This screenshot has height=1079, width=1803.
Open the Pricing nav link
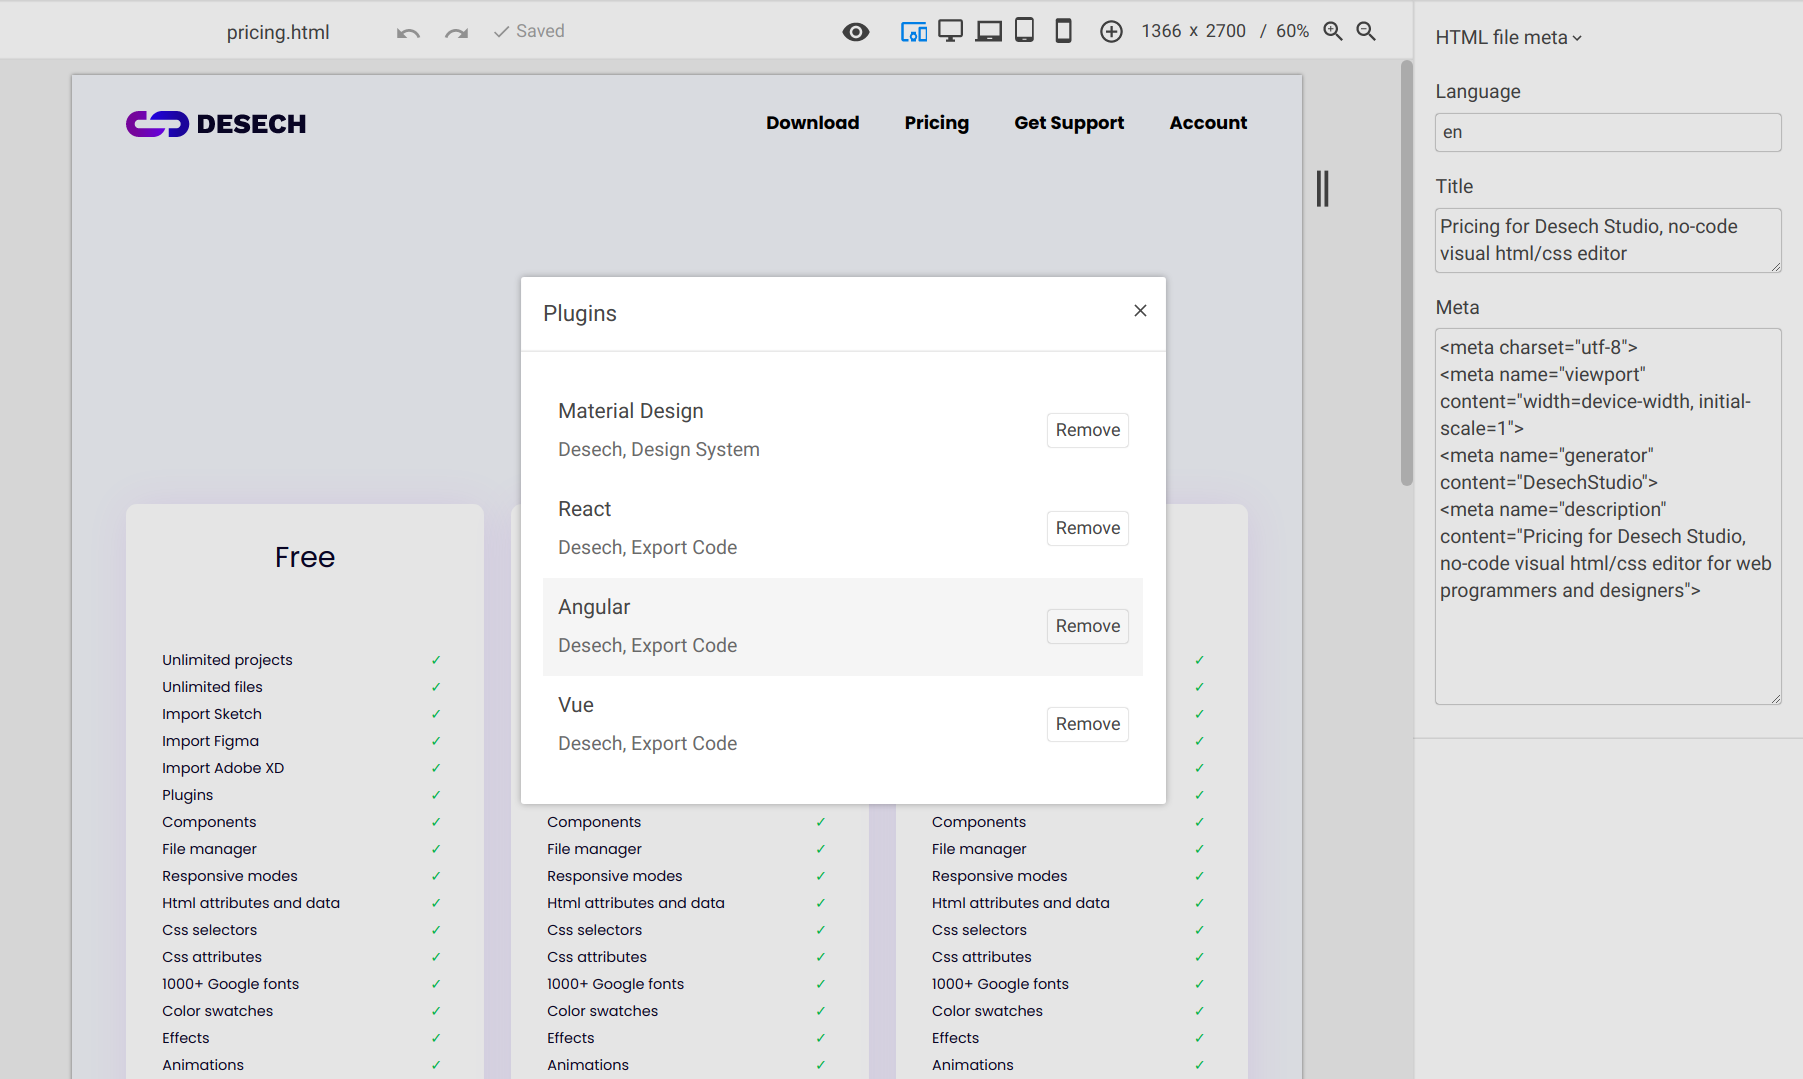pos(937,123)
